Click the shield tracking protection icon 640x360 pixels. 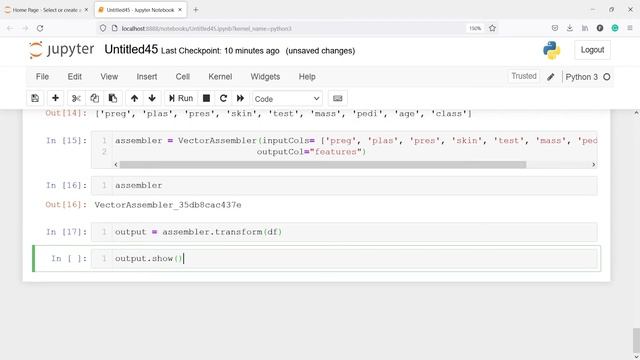click(x=103, y=28)
